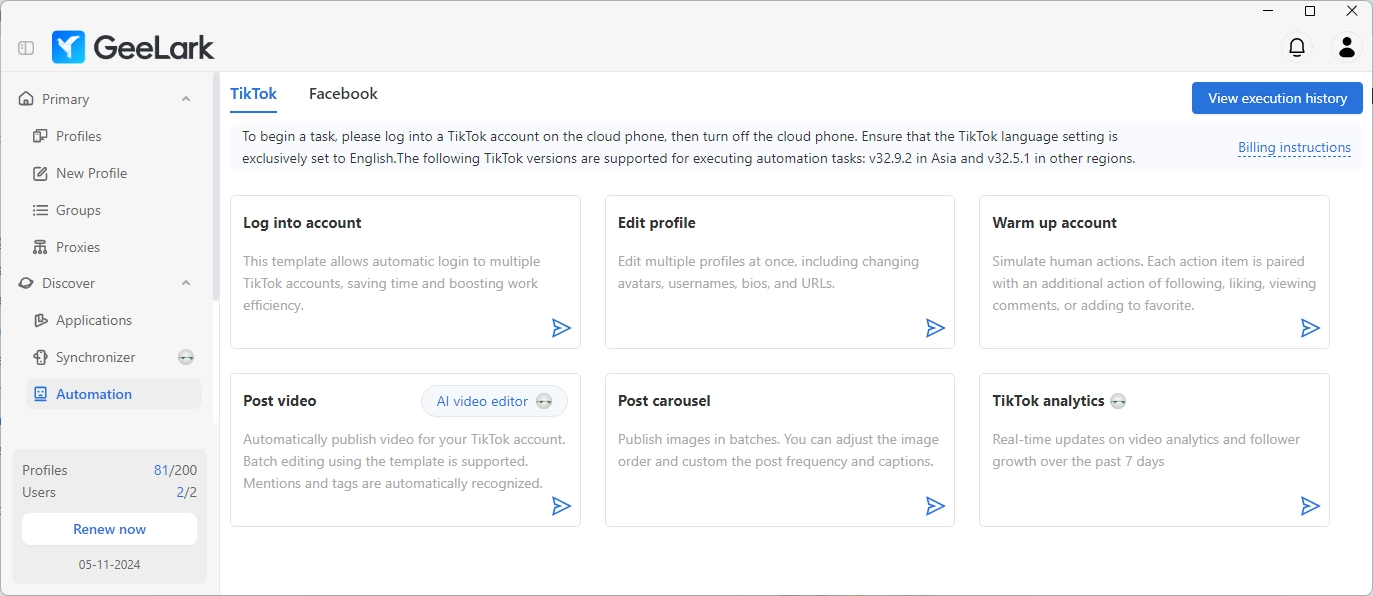Click View execution history button

click(x=1277, y=98)
